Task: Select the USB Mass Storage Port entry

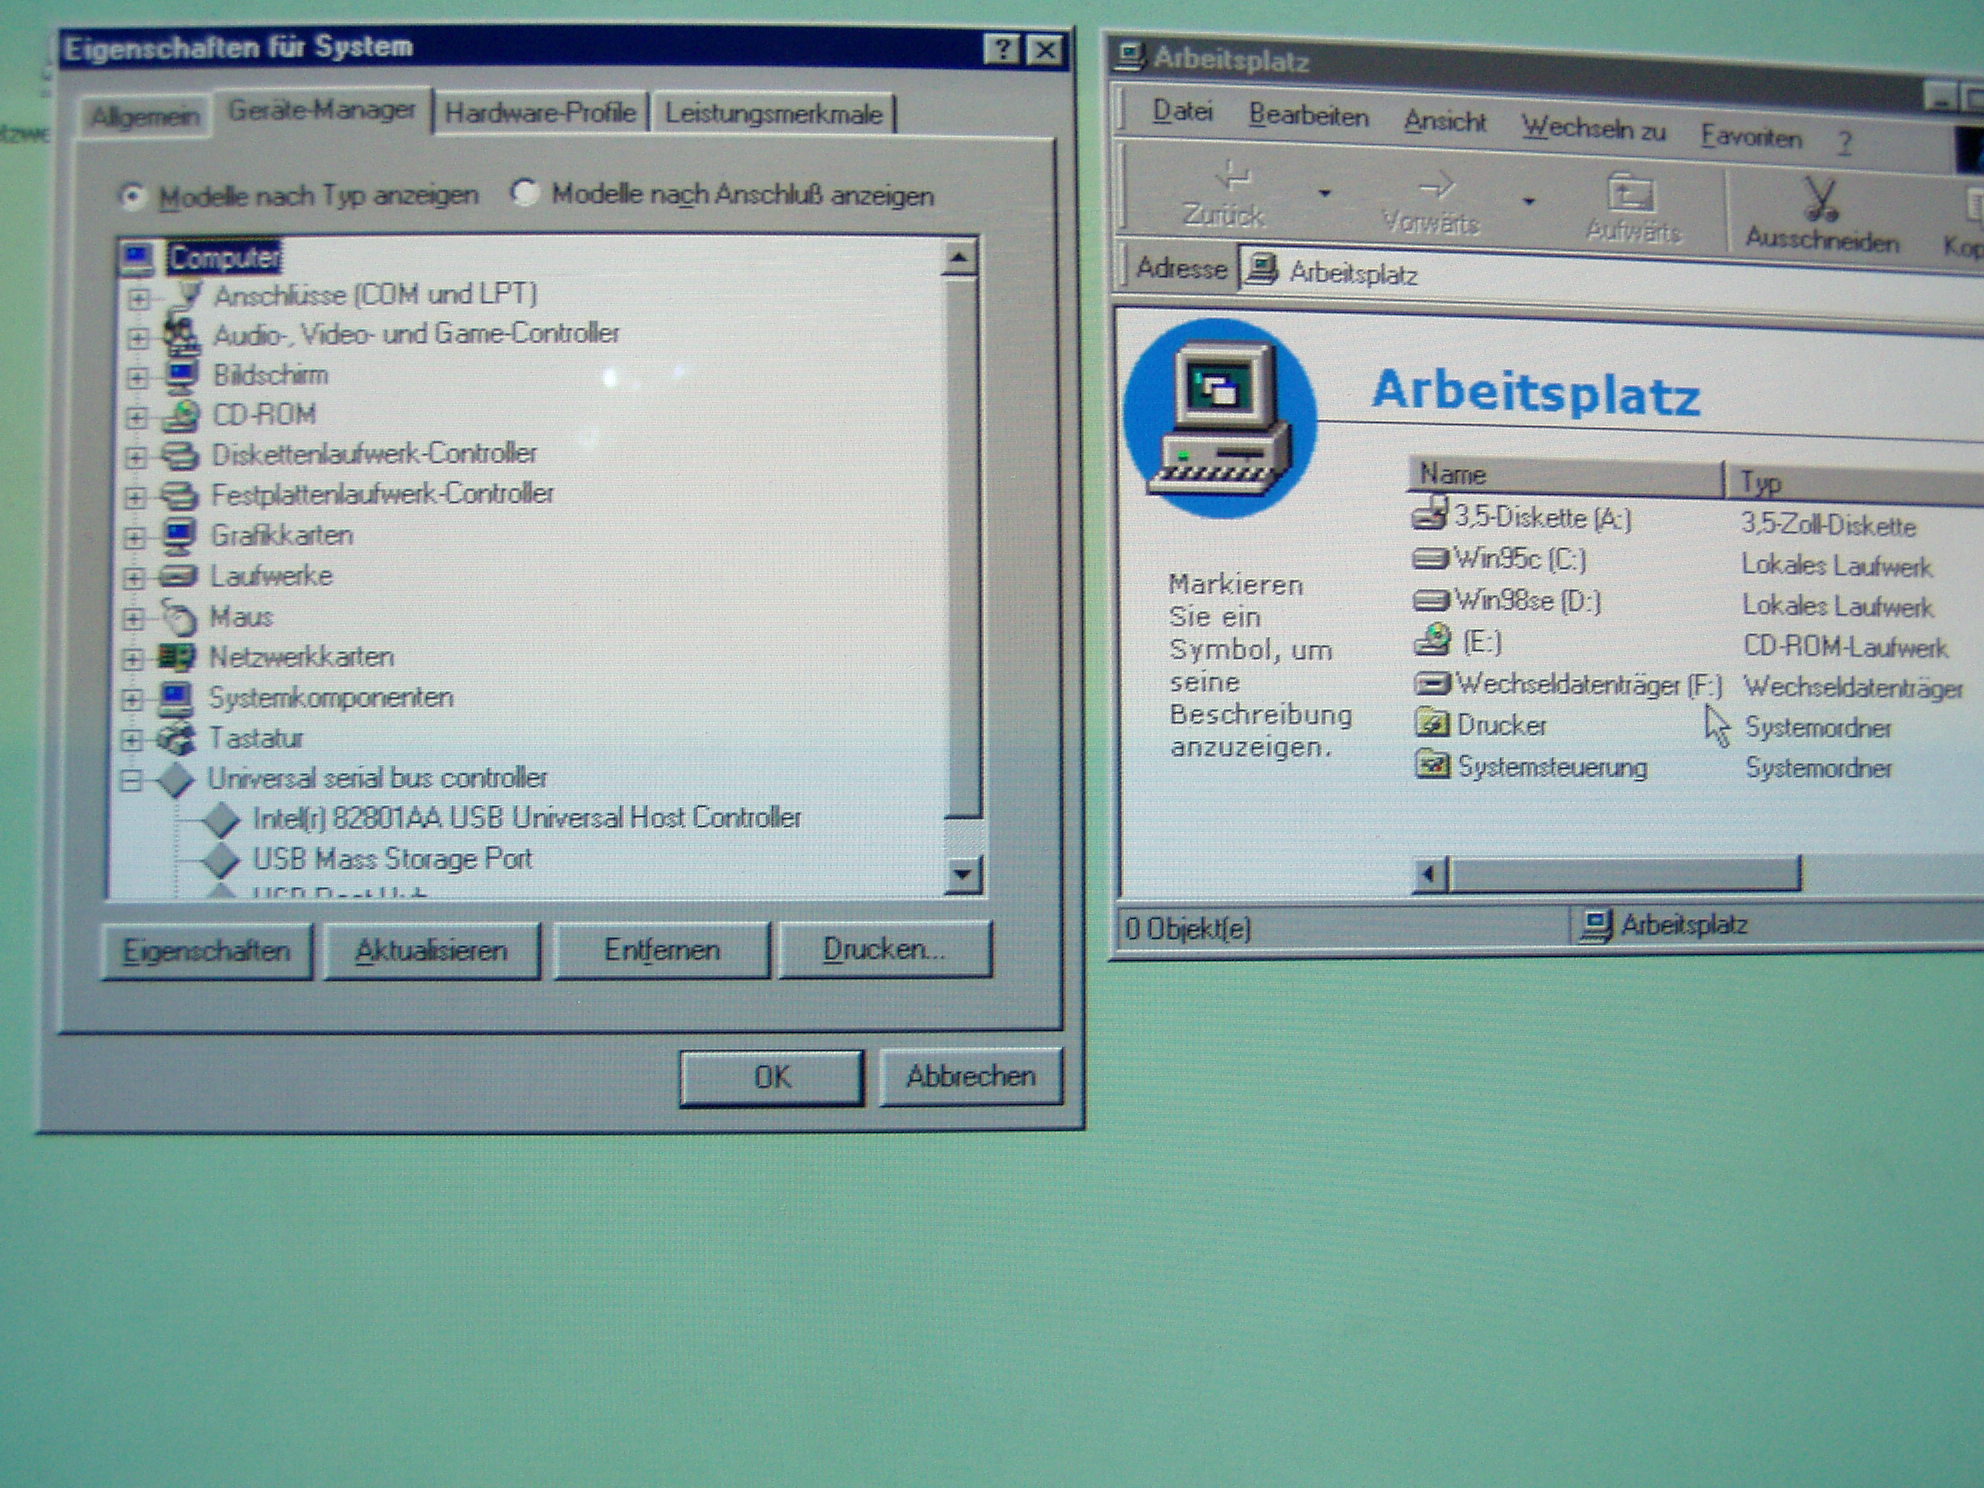Action: click(x=391, y=858)
